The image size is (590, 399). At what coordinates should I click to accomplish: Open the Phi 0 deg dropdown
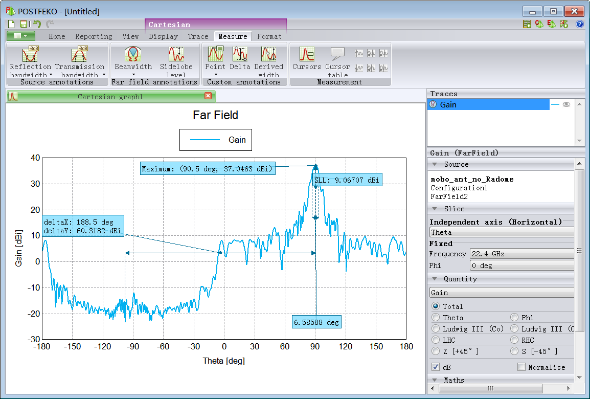[522, 265]
